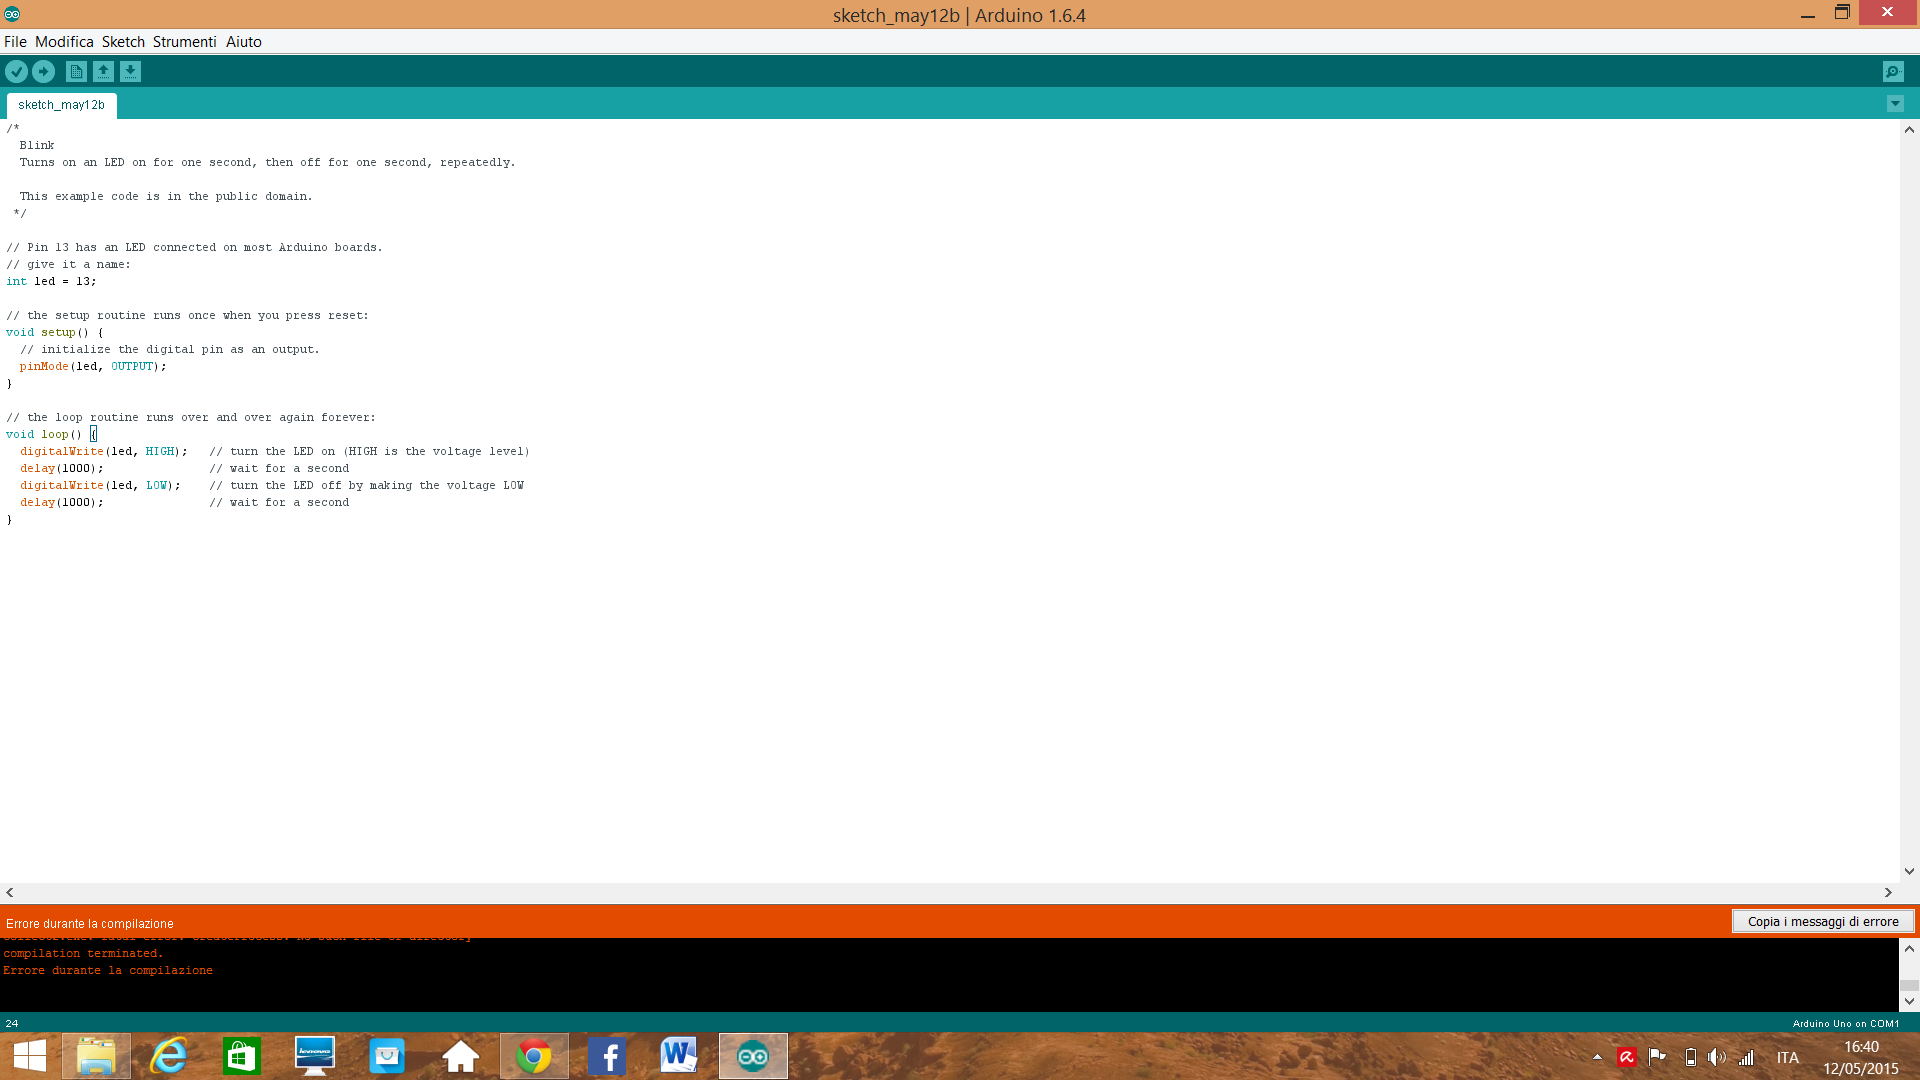This screenshot has height=1080, width=1920.
Task: Click editor vertical scrollbar down arrow
Action: click(x=1909, y=871)
